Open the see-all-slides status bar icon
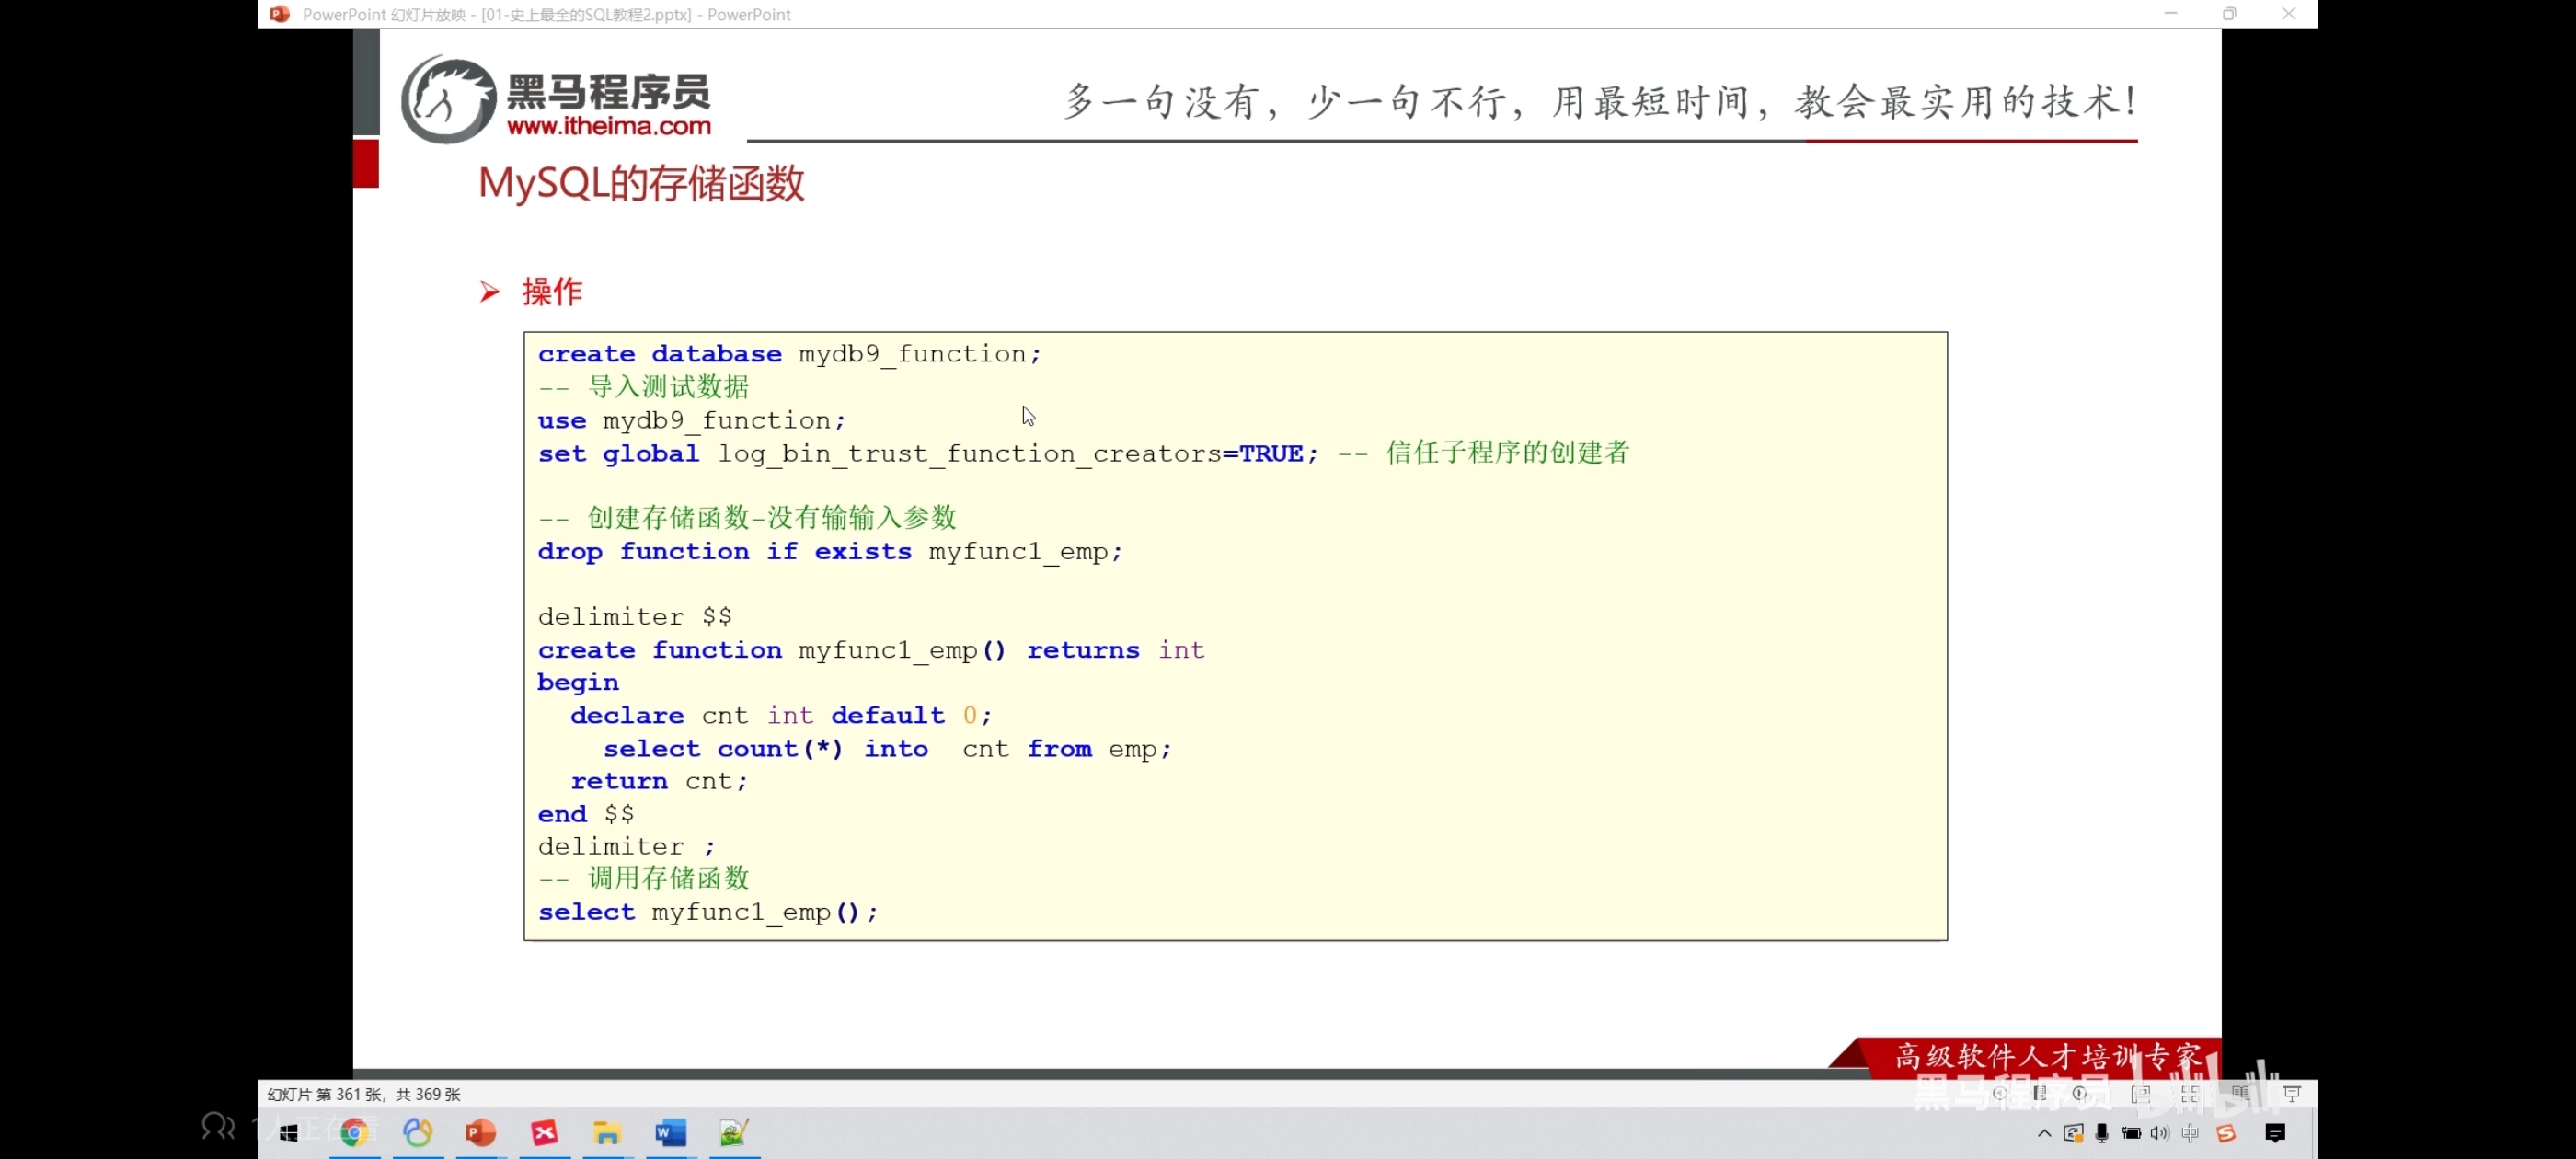Viewport: 2576px width, 1159px height. pyautogui.click(x=2040, y=1094)
